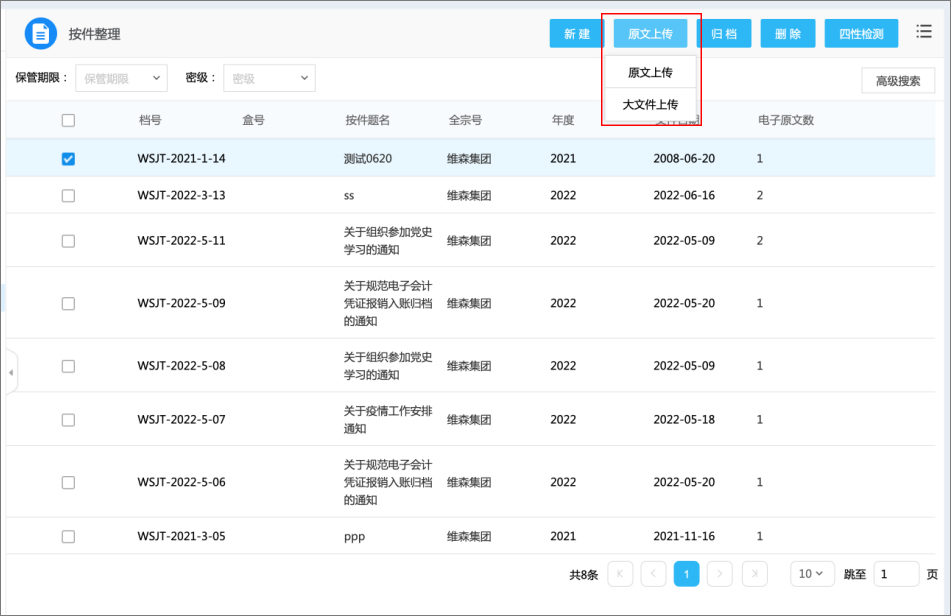Viewport: 951px width, 616px height.
Task: Go to next page arrow
Action: coord(719,574)
